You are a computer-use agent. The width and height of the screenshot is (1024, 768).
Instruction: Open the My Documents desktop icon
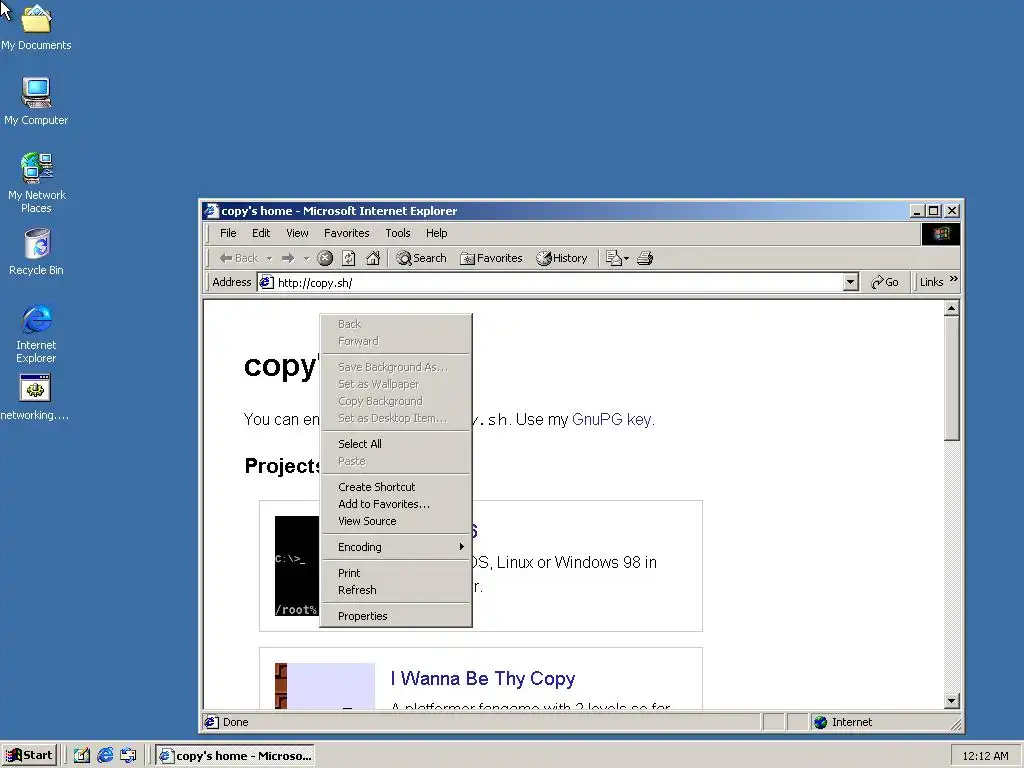pos(36,27)
